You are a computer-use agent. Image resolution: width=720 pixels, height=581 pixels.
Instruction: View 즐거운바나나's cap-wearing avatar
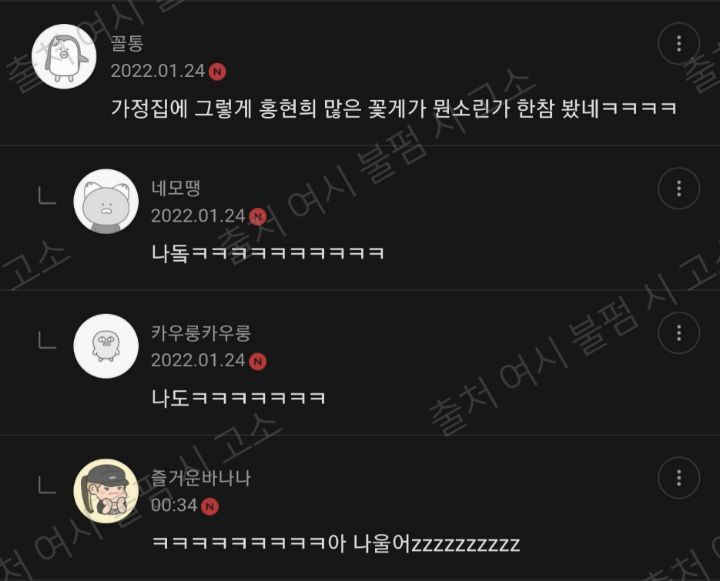point(106,491)
